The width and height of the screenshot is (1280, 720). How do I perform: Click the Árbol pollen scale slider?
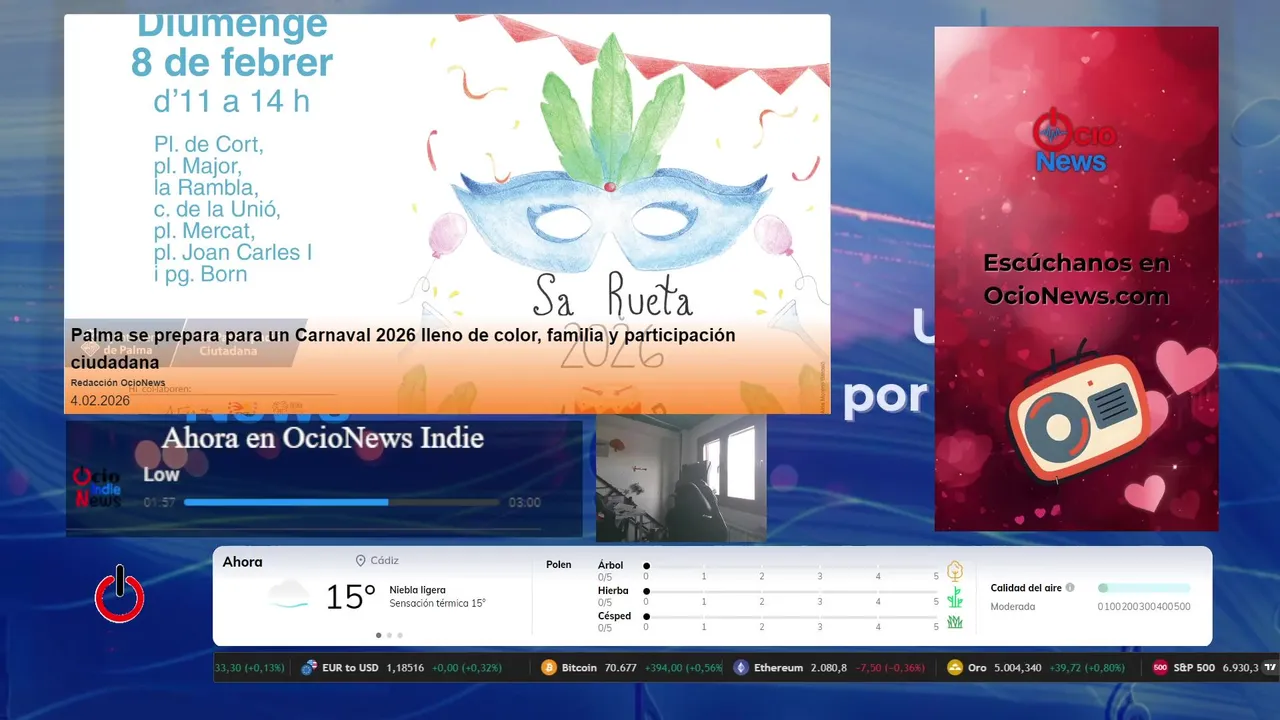pyautogui.click(x=791, y=566)
